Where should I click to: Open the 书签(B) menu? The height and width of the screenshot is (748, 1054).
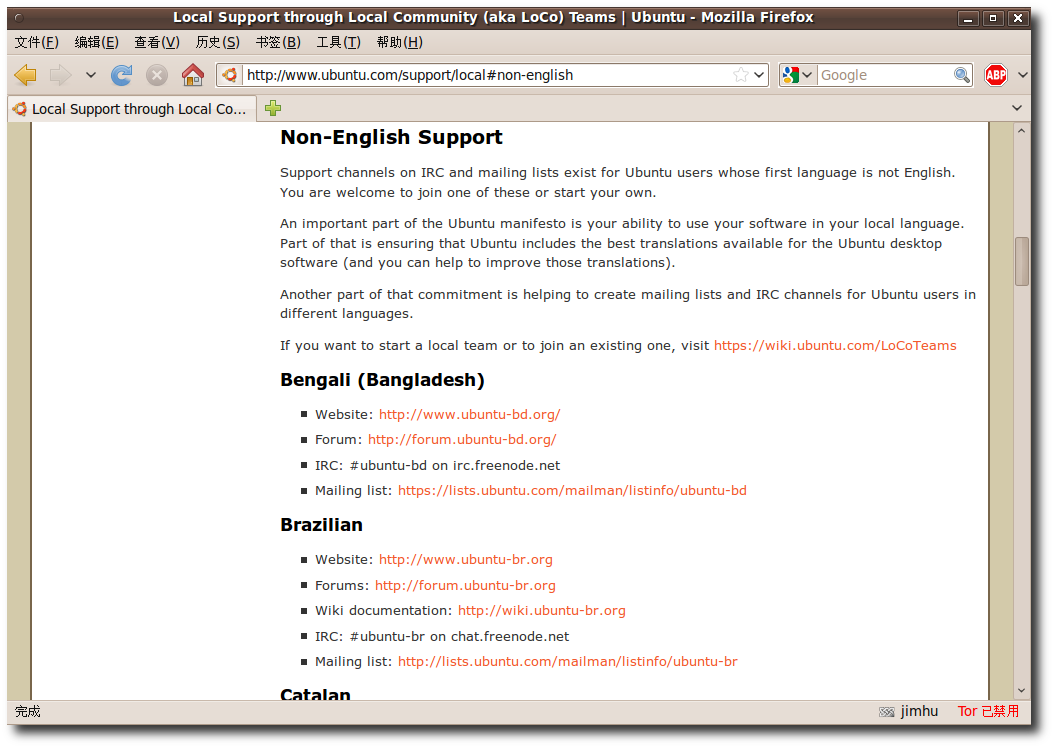tap(278, 42)
